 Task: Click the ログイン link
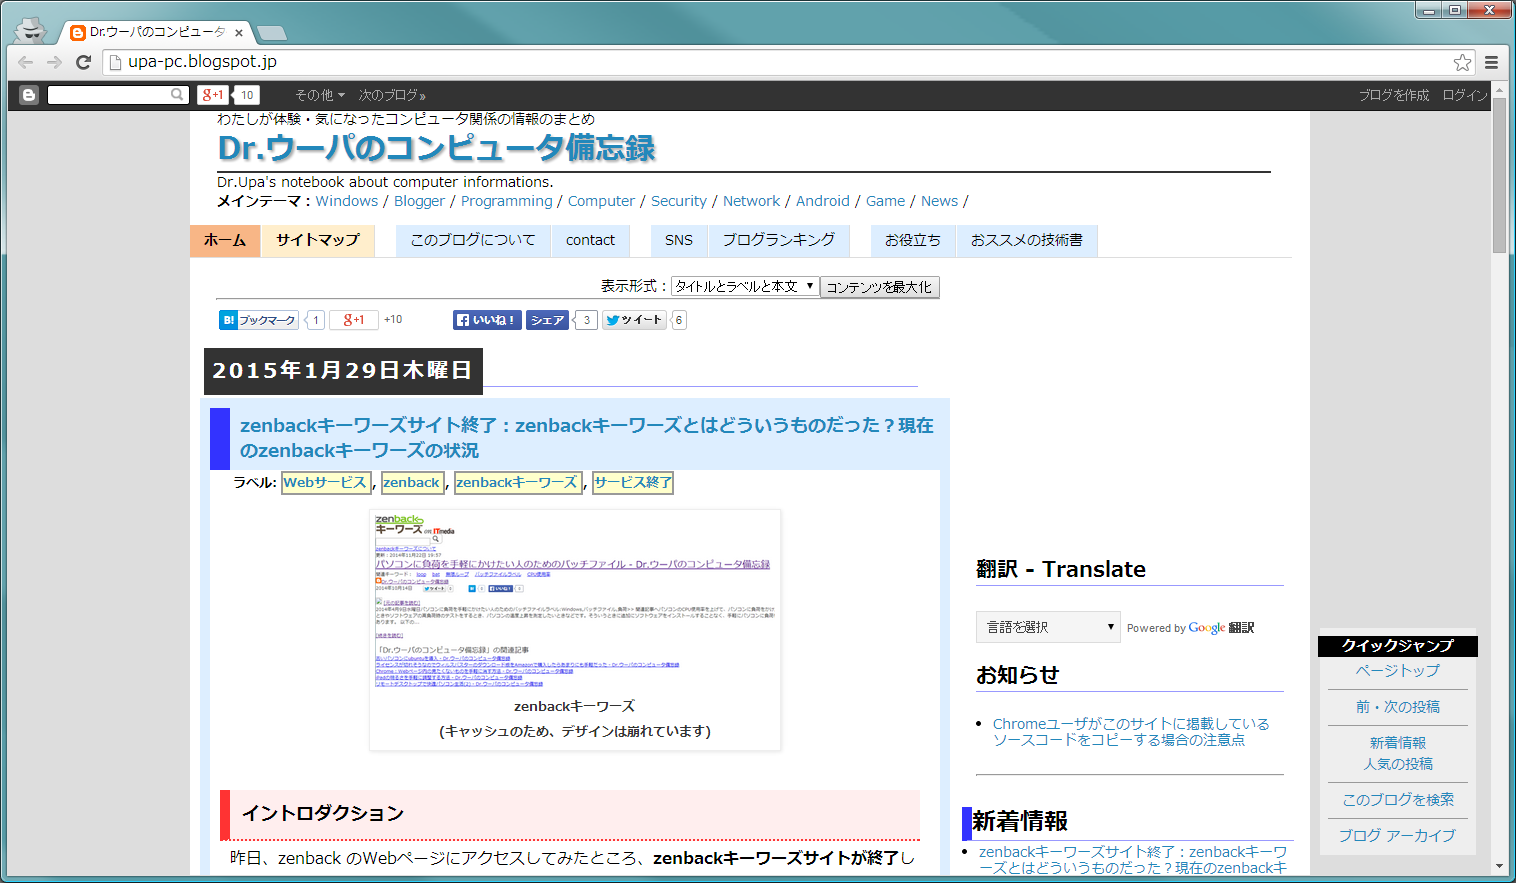coord(1465,95)
